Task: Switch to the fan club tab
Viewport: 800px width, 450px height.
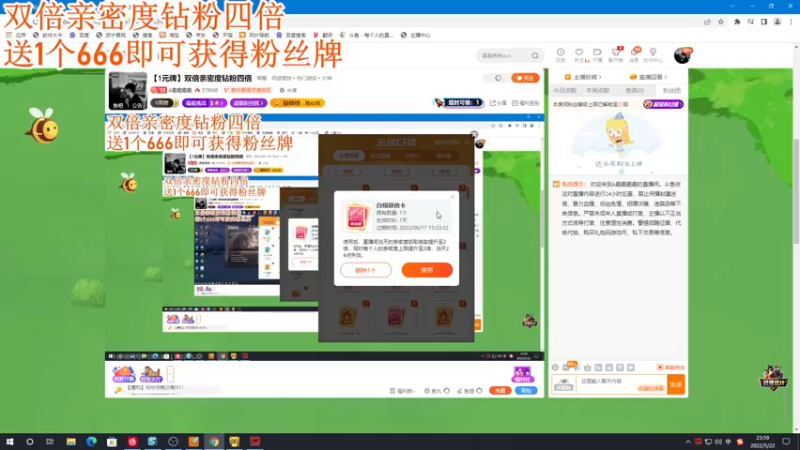Action: click(671, 90)
